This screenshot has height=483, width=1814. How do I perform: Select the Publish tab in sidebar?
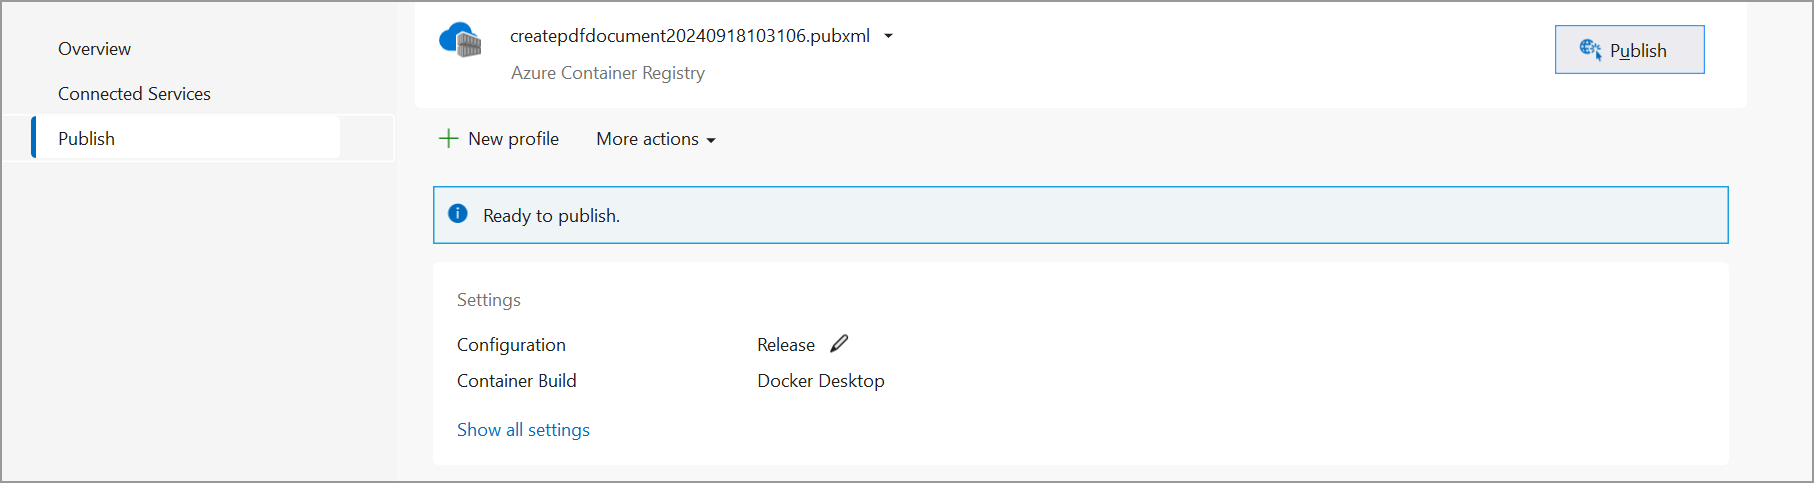pyautogui.click(x=87, y=139)
